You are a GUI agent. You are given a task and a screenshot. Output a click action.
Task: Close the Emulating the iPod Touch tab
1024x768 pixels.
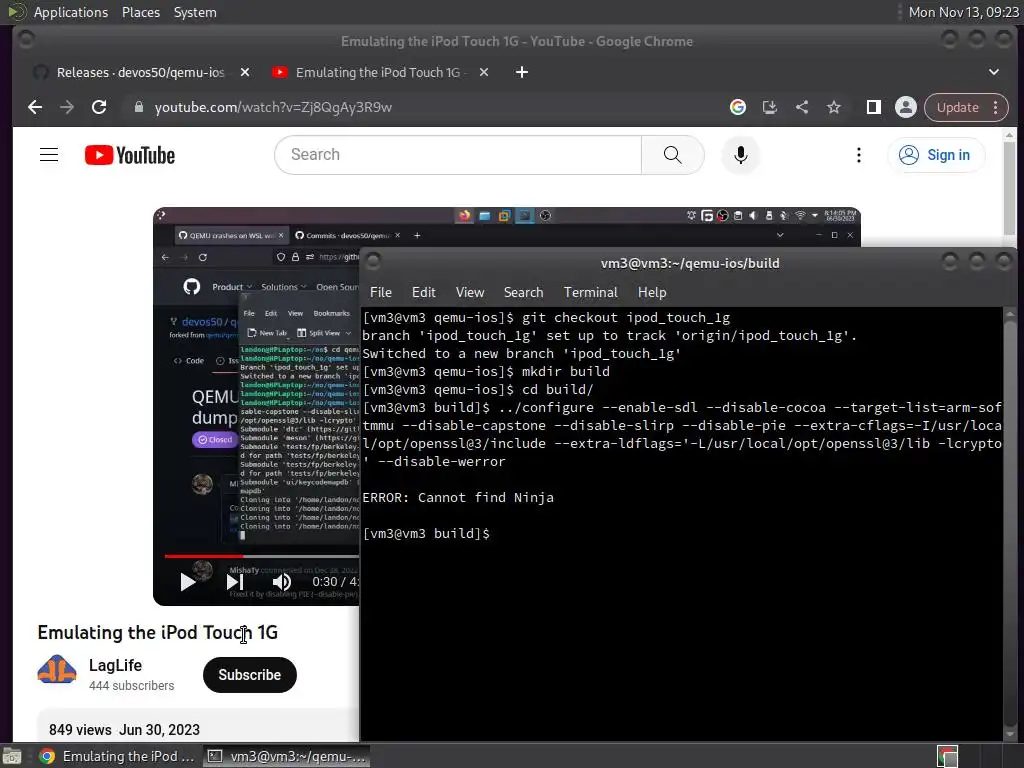coord(484,72)
